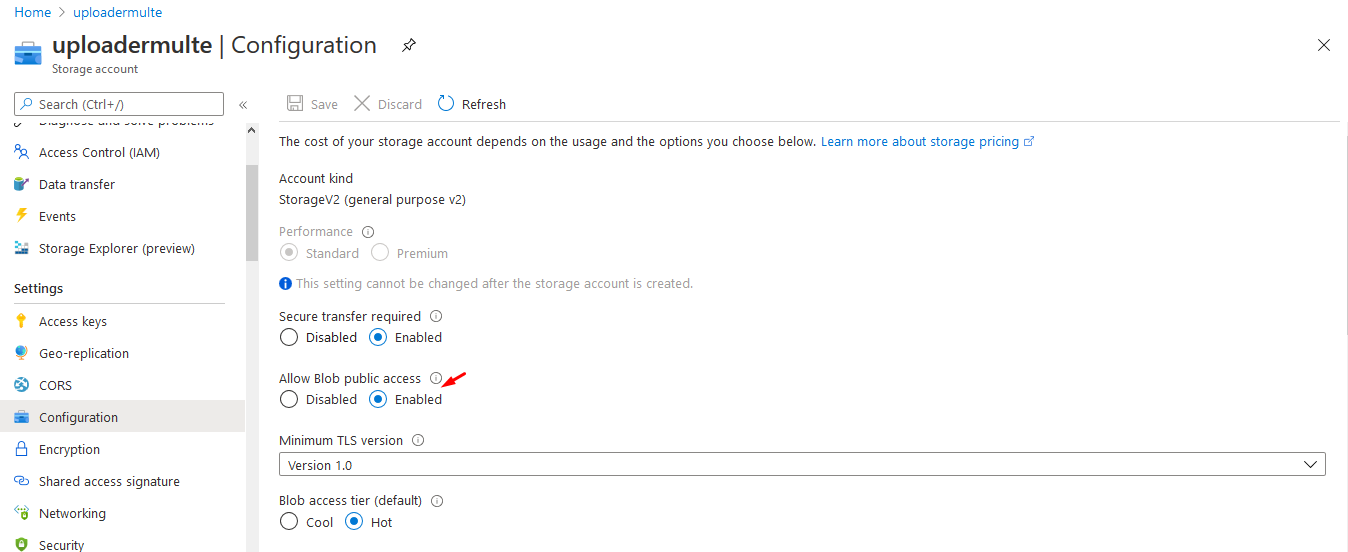Go to uploadermulte breadcrumb

click(117, 12)
